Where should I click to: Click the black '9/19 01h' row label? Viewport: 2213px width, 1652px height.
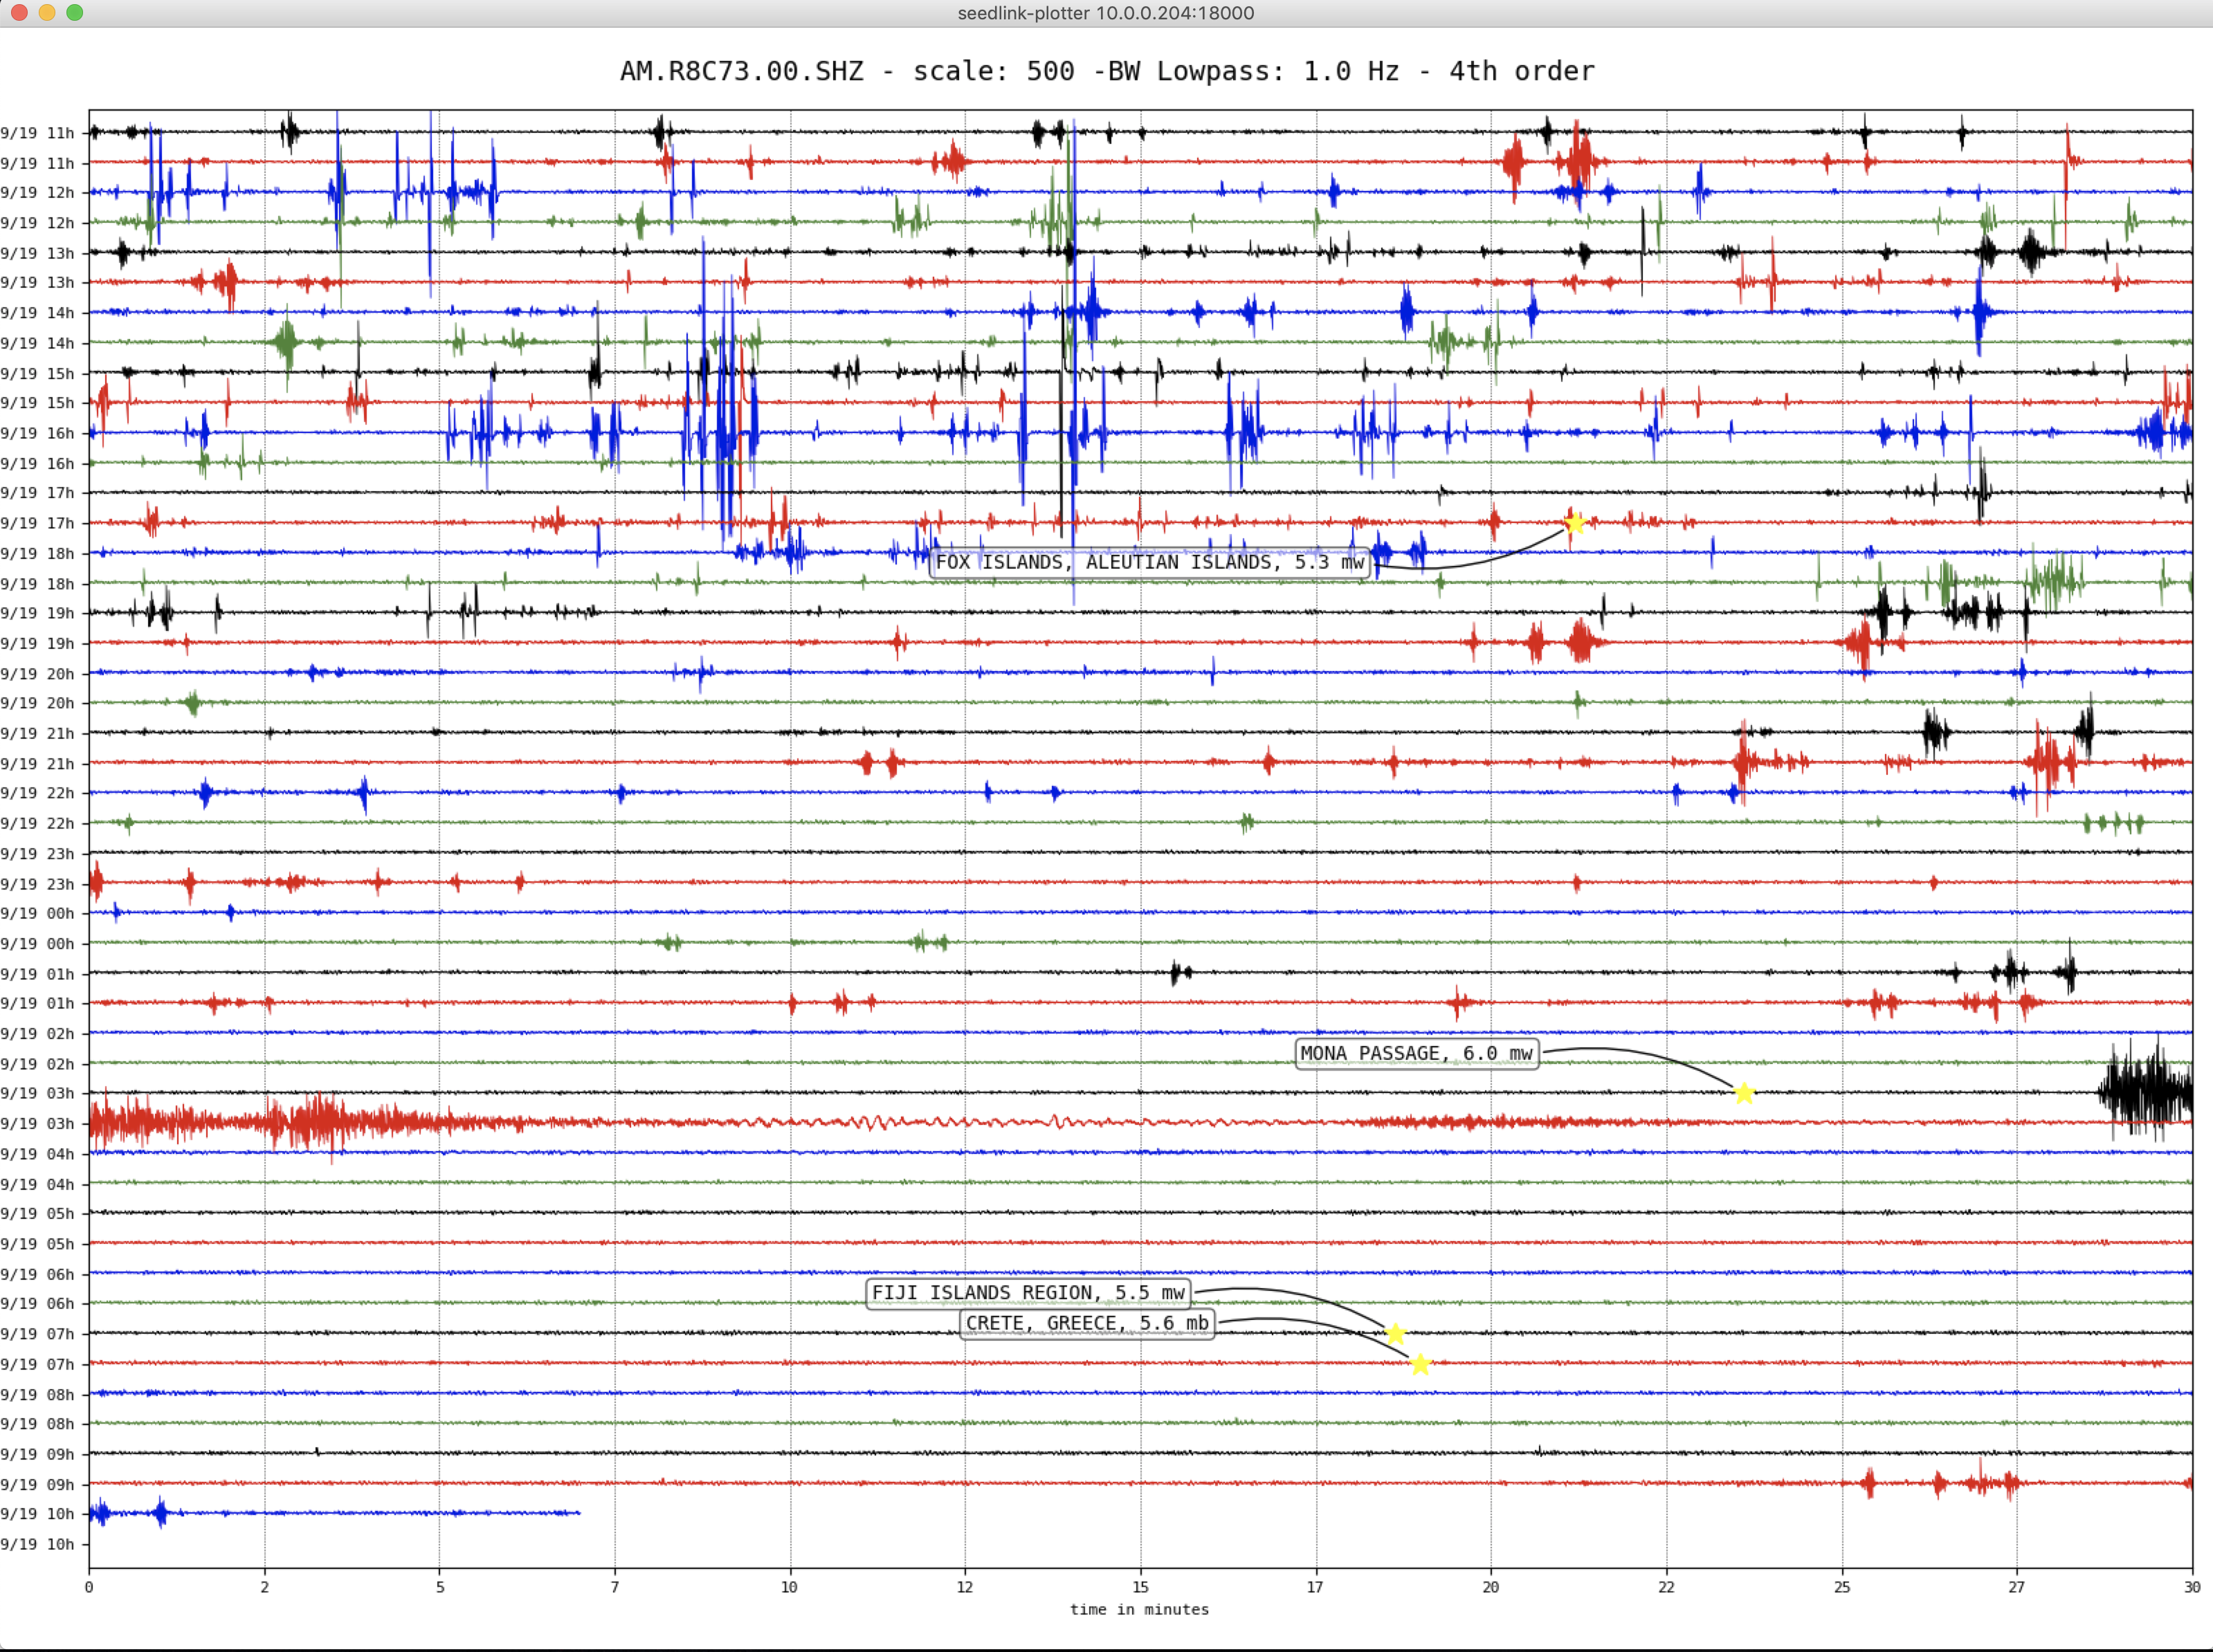(x=38, y=973)
